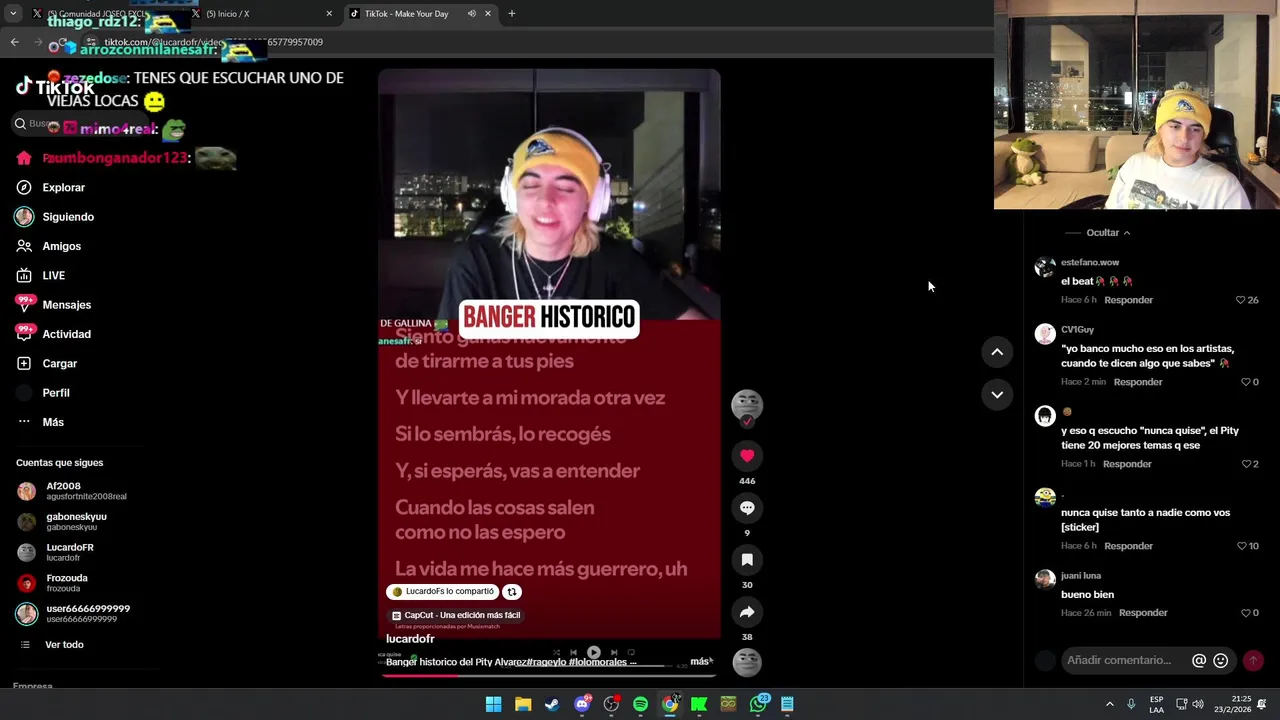
Task: Open the lucardofr username on the video
Action: tap(410, 639)
